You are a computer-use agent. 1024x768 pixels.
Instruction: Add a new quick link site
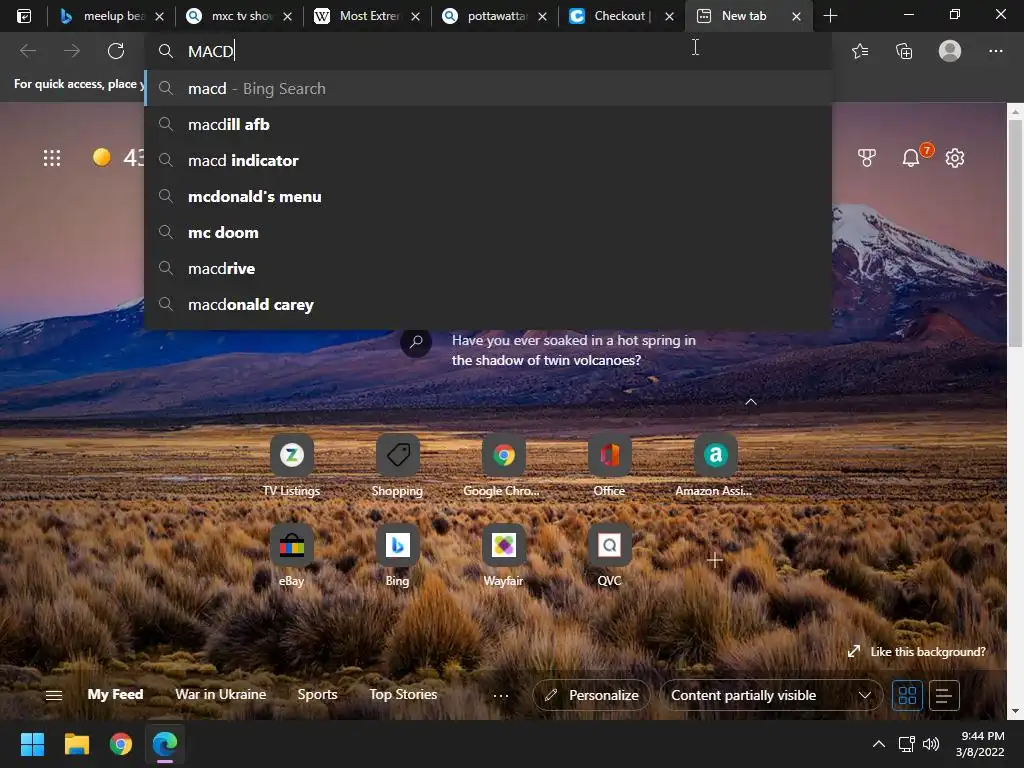tap(715, 560)
